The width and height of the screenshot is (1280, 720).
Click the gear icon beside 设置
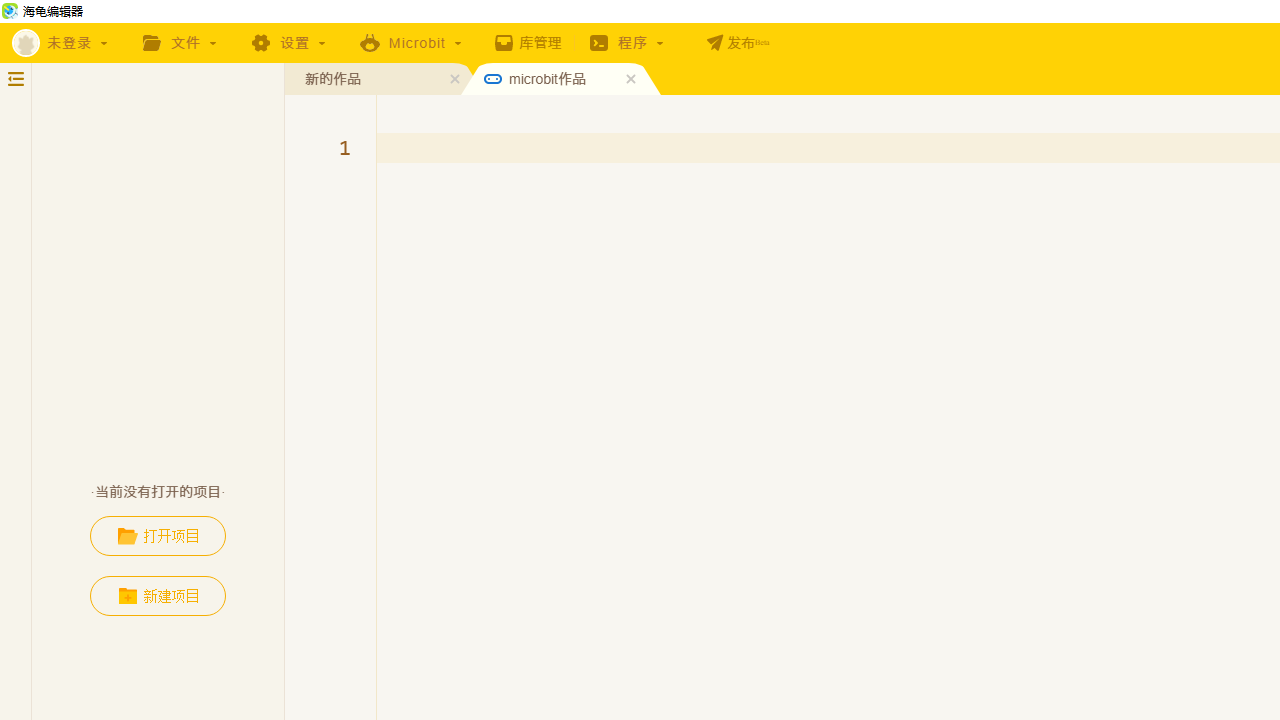click(261, 43)
